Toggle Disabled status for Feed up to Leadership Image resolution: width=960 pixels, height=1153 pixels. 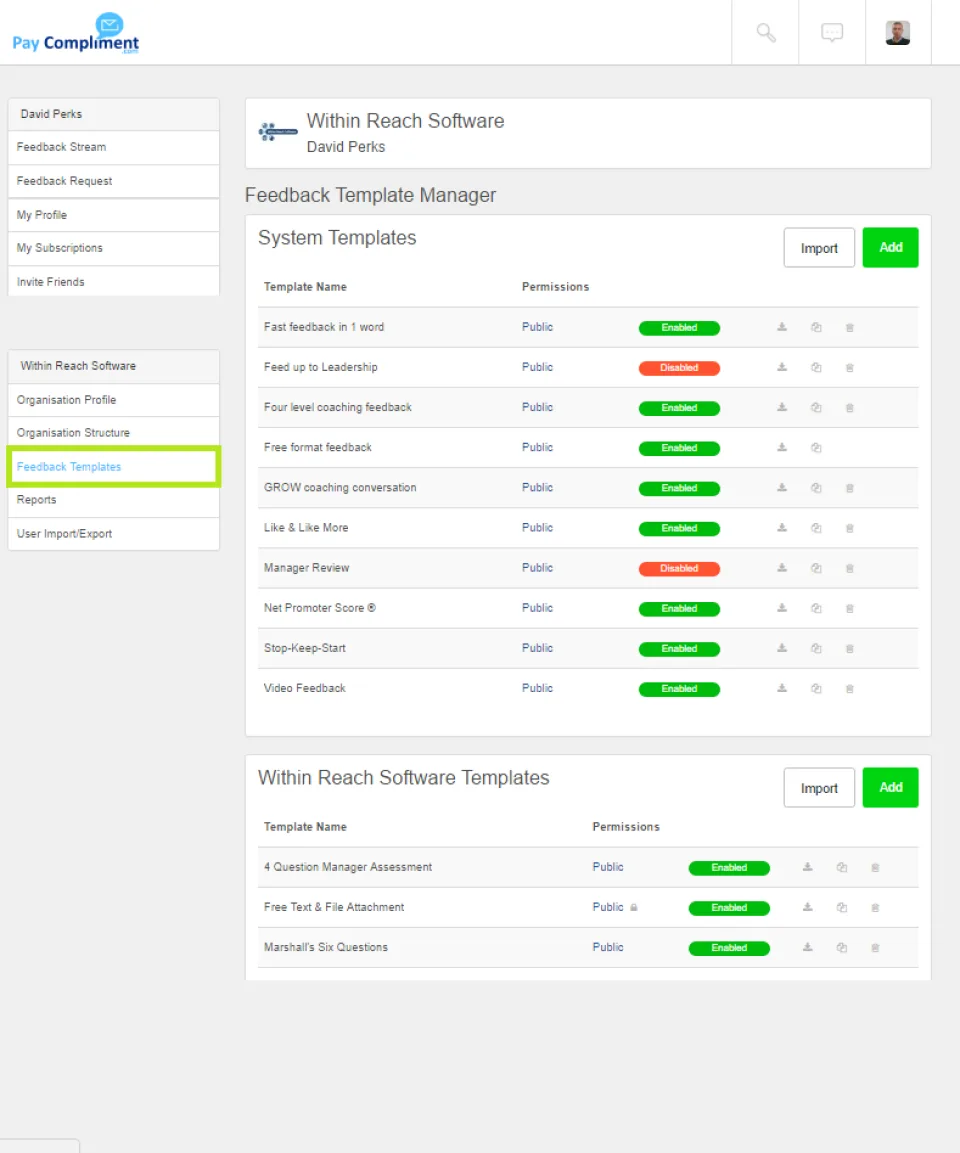[679, 368]
